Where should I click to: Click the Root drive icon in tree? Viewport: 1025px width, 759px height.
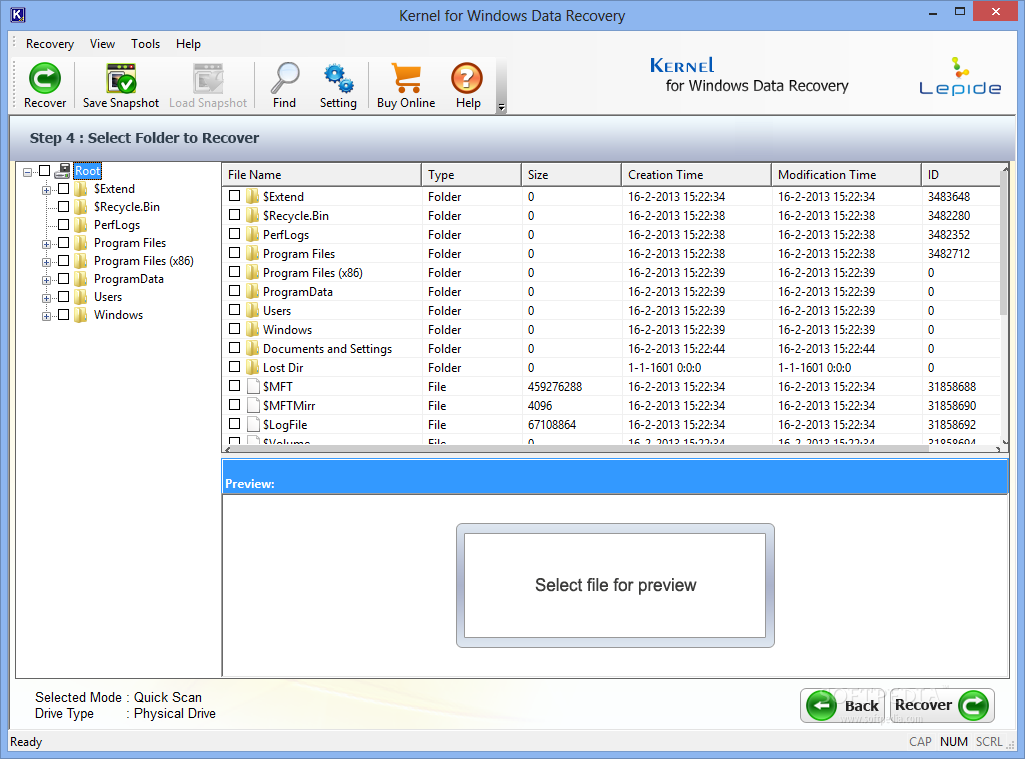pos(63,171)
